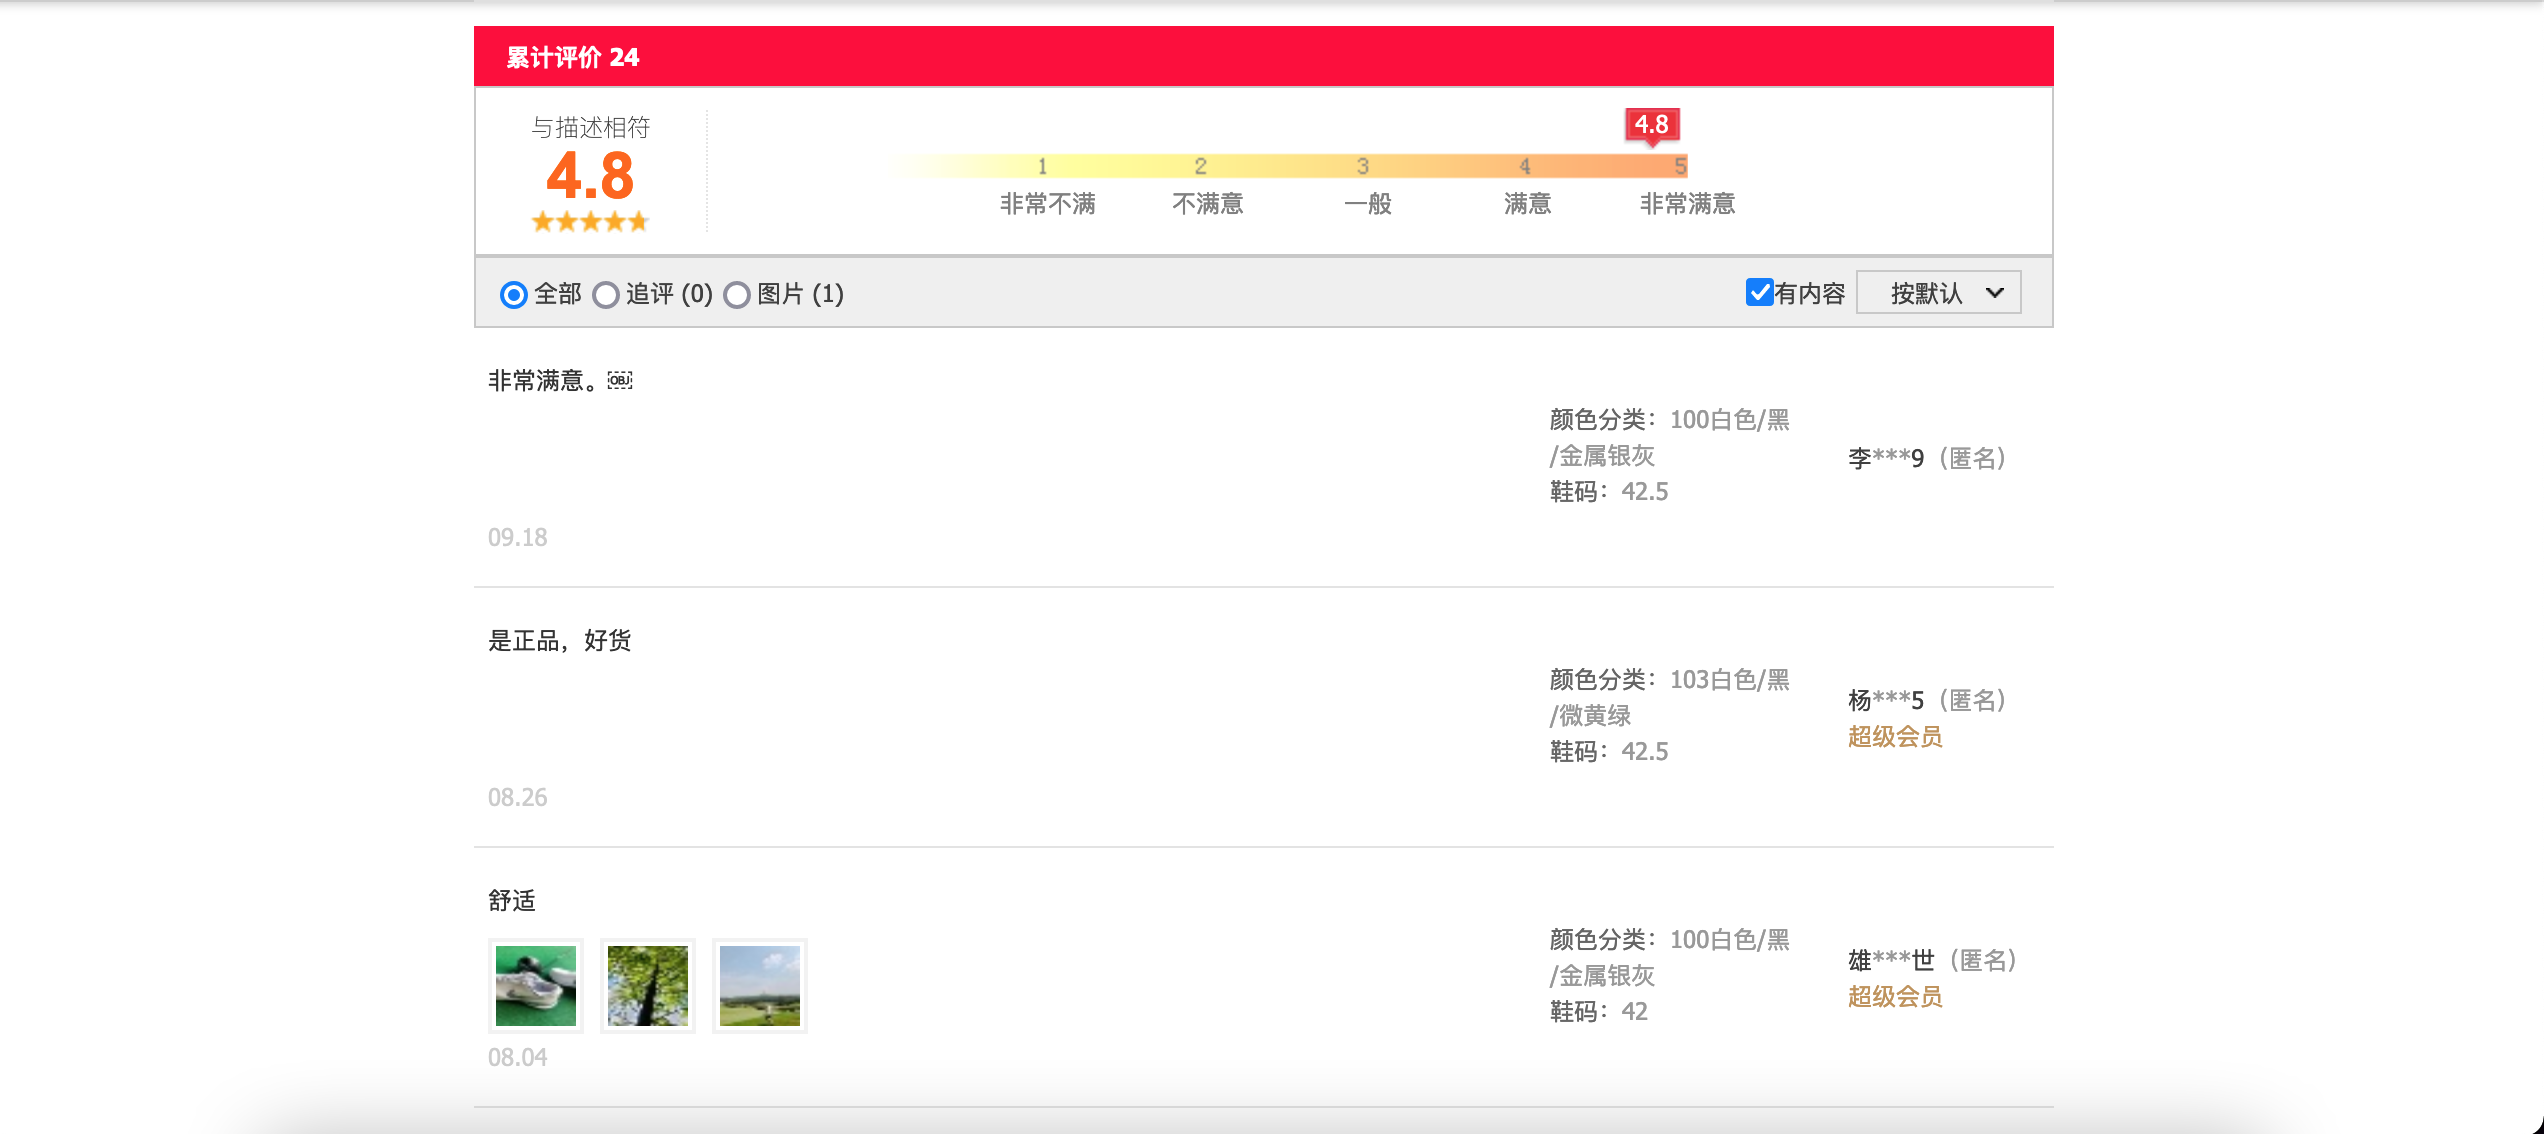Click review text 舒适
This screenshot has height=1134, width=2544.
tap(512, 901)
